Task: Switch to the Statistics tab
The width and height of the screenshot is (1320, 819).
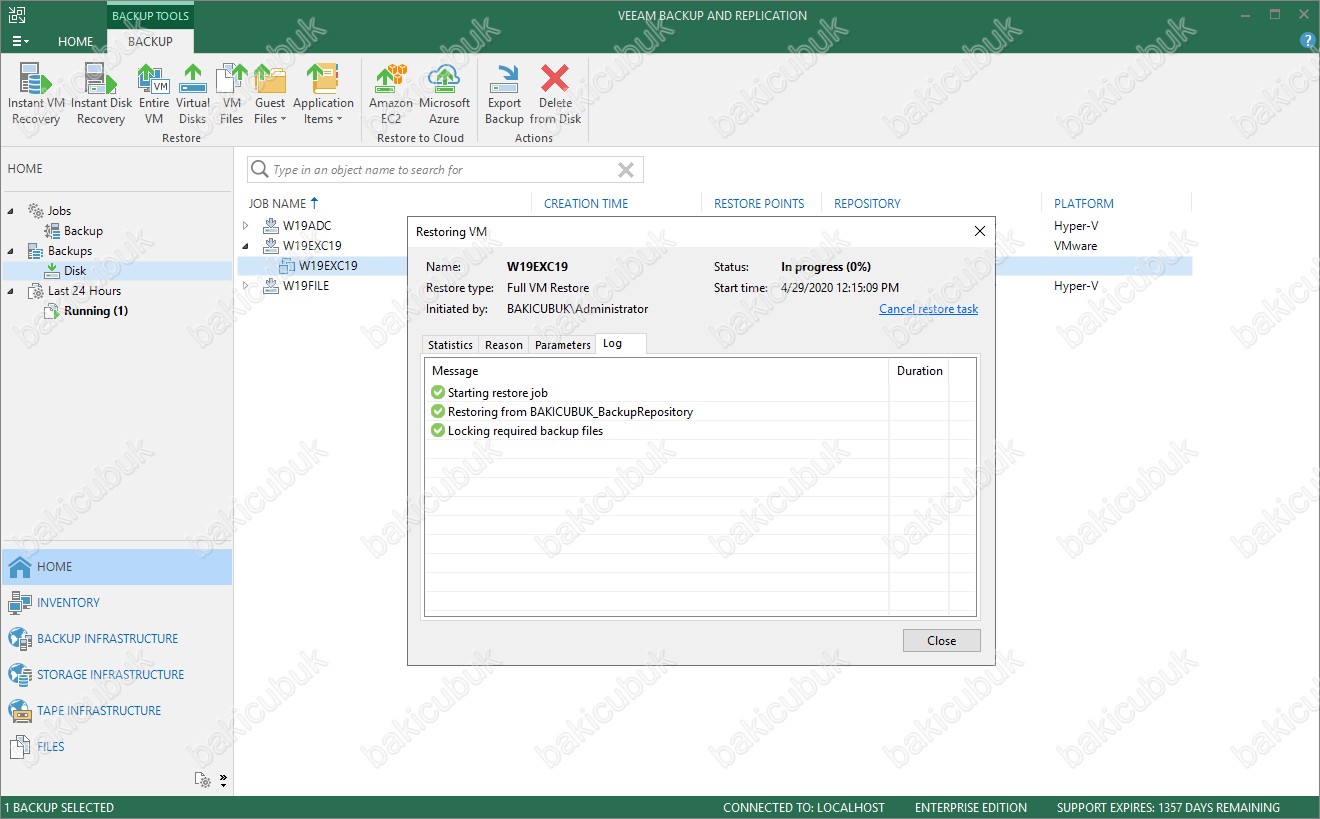Action: click(450, 345)
